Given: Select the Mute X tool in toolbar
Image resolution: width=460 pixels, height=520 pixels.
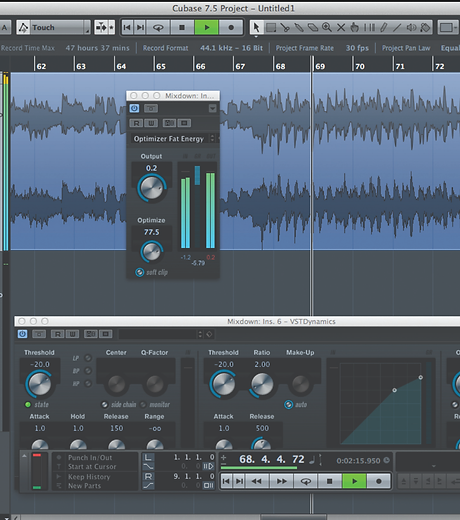Looking at the screenshot, I should click(x=341, y=27).
